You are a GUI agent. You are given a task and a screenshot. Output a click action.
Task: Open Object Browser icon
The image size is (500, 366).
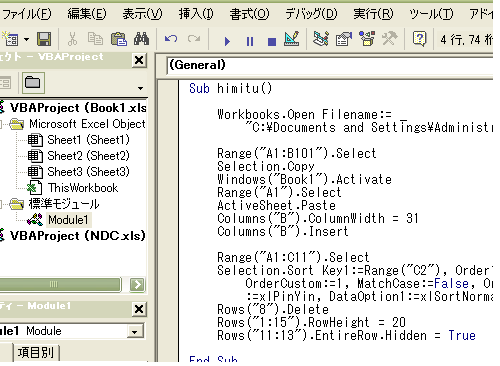367,39
